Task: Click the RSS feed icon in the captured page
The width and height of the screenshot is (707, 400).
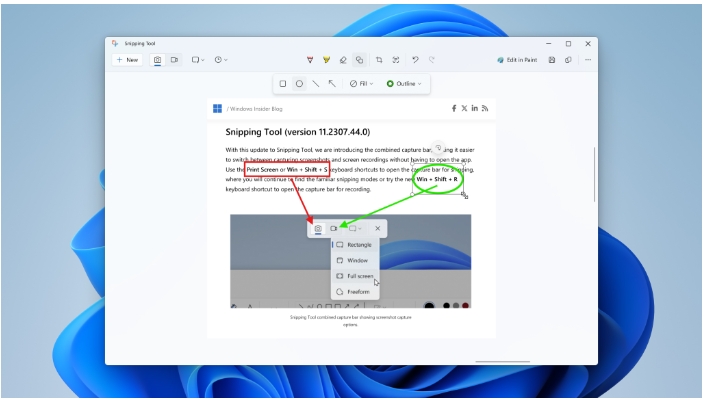Action: [485, 108]
